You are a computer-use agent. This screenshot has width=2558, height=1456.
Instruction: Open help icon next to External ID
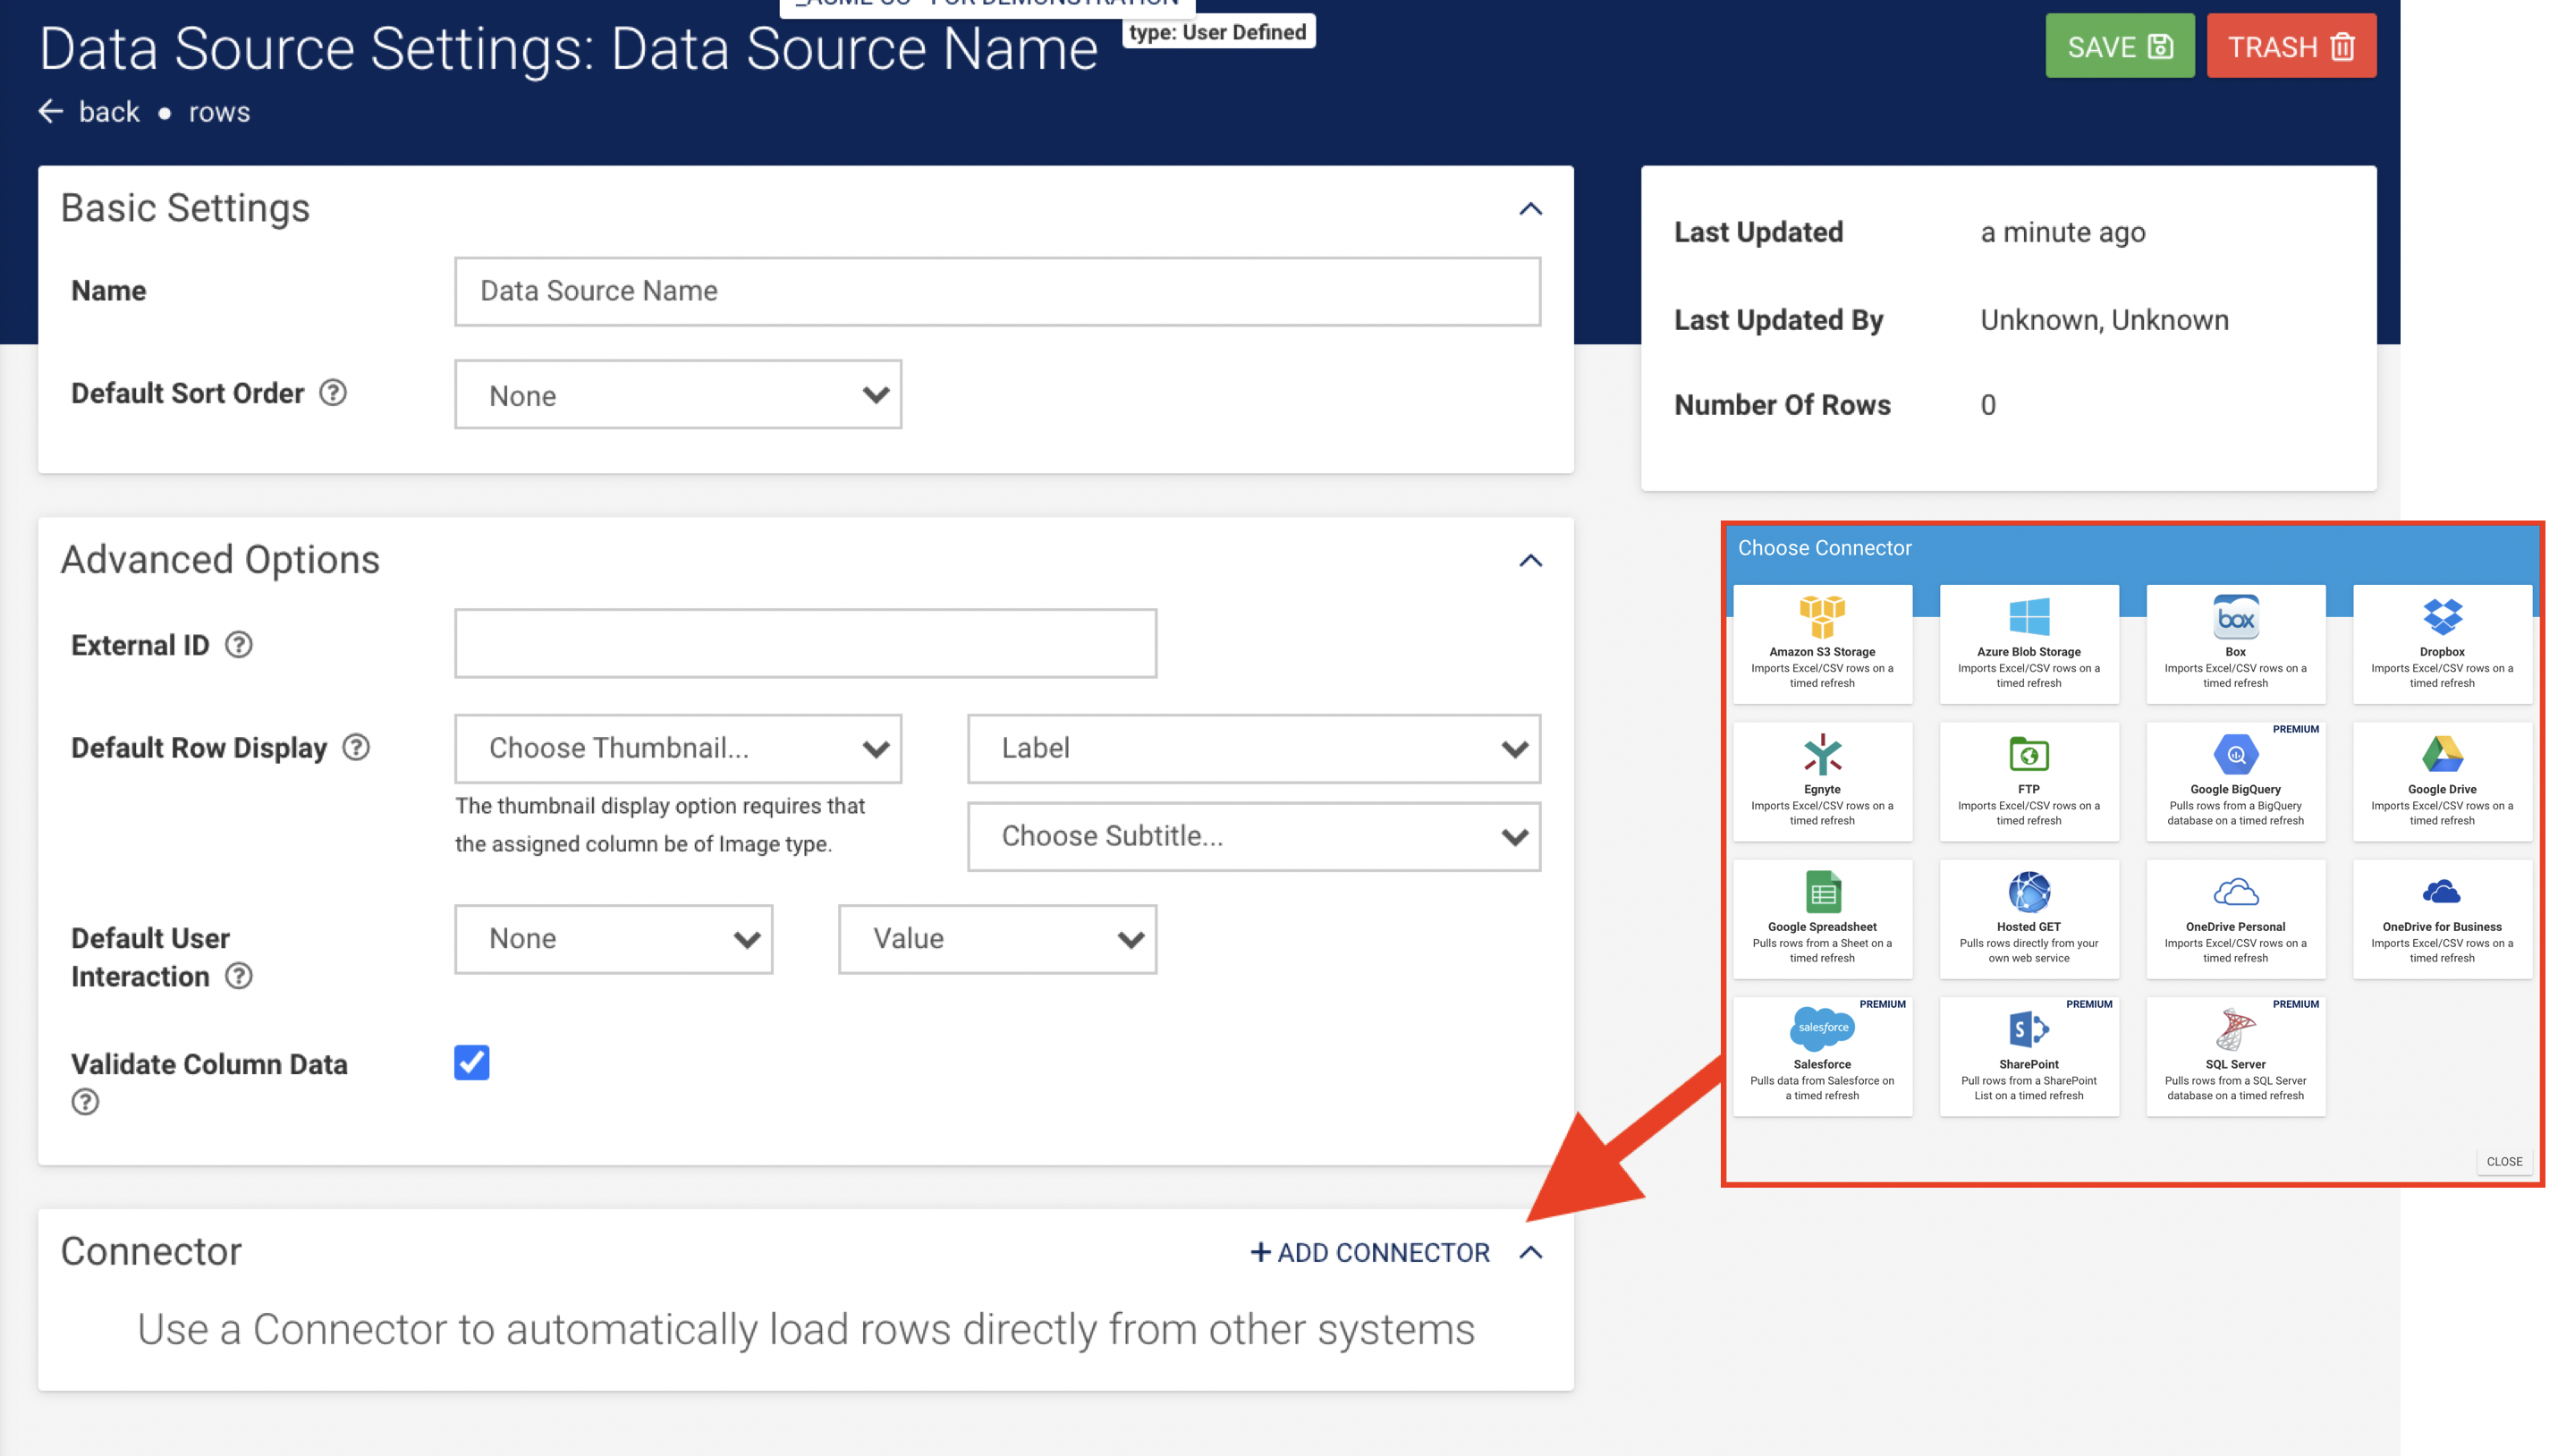(238, 645)
